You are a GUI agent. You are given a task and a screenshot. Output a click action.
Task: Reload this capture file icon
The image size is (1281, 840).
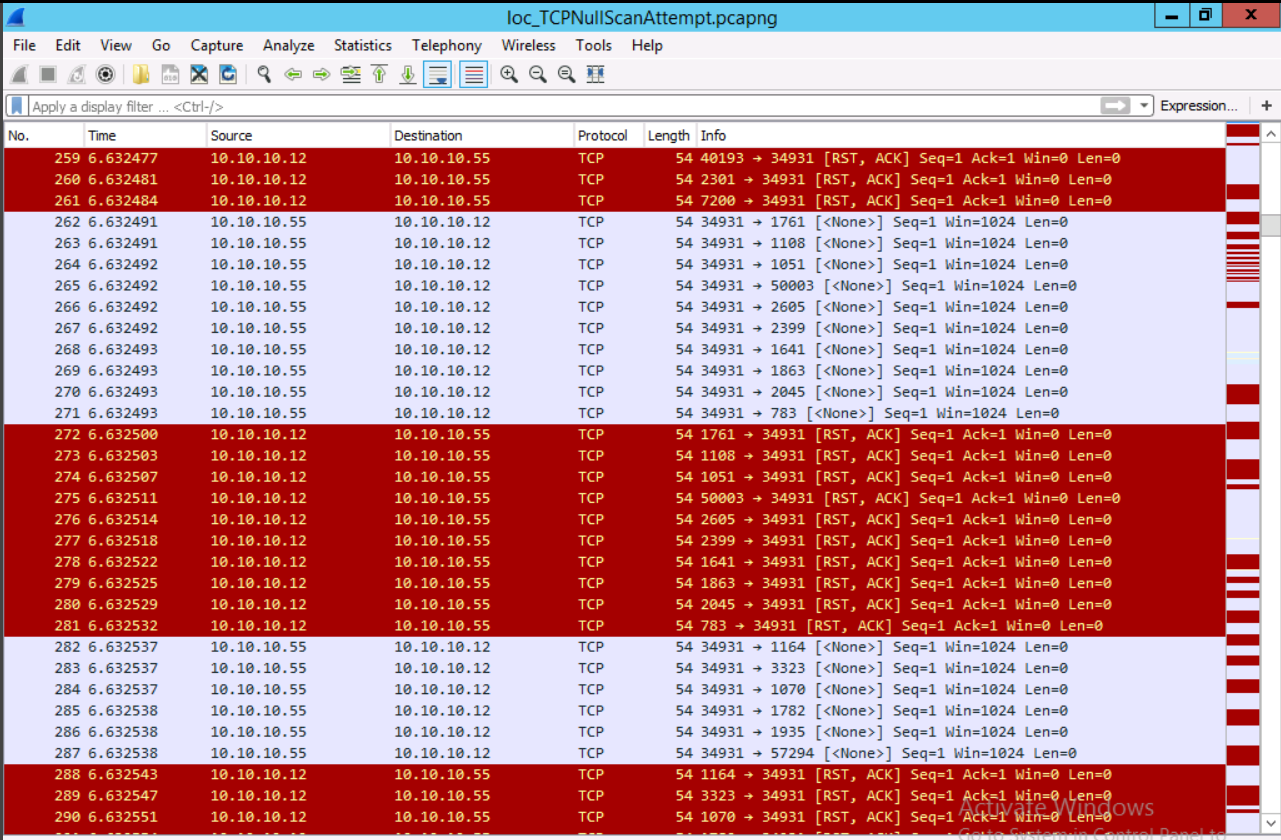tap(228, 74)
